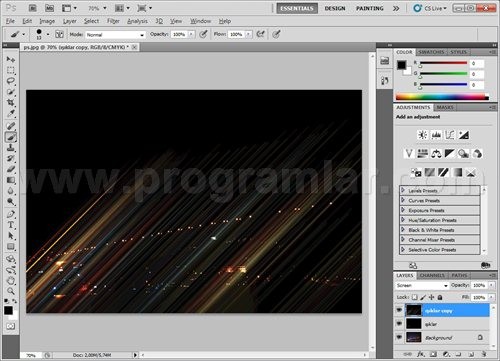
Task: Add a Curves adjustment
Action: 450,135
